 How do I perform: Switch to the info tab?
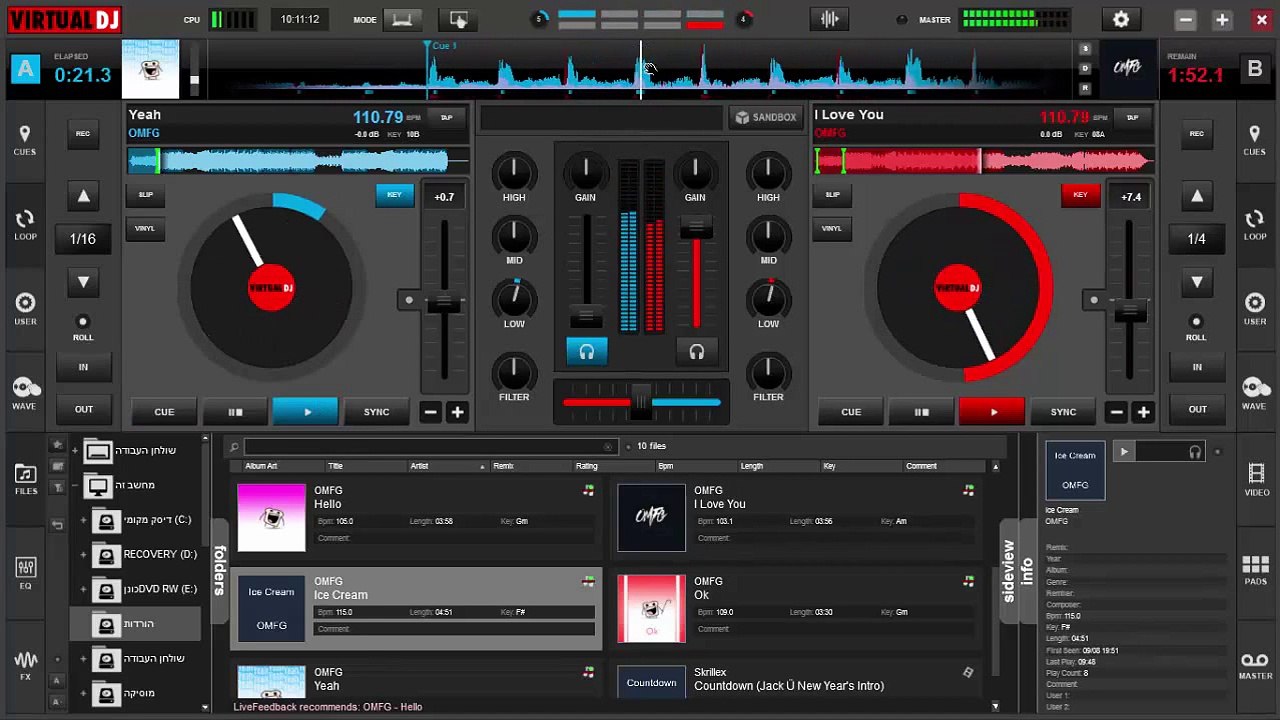click(x=1027, y=571)
